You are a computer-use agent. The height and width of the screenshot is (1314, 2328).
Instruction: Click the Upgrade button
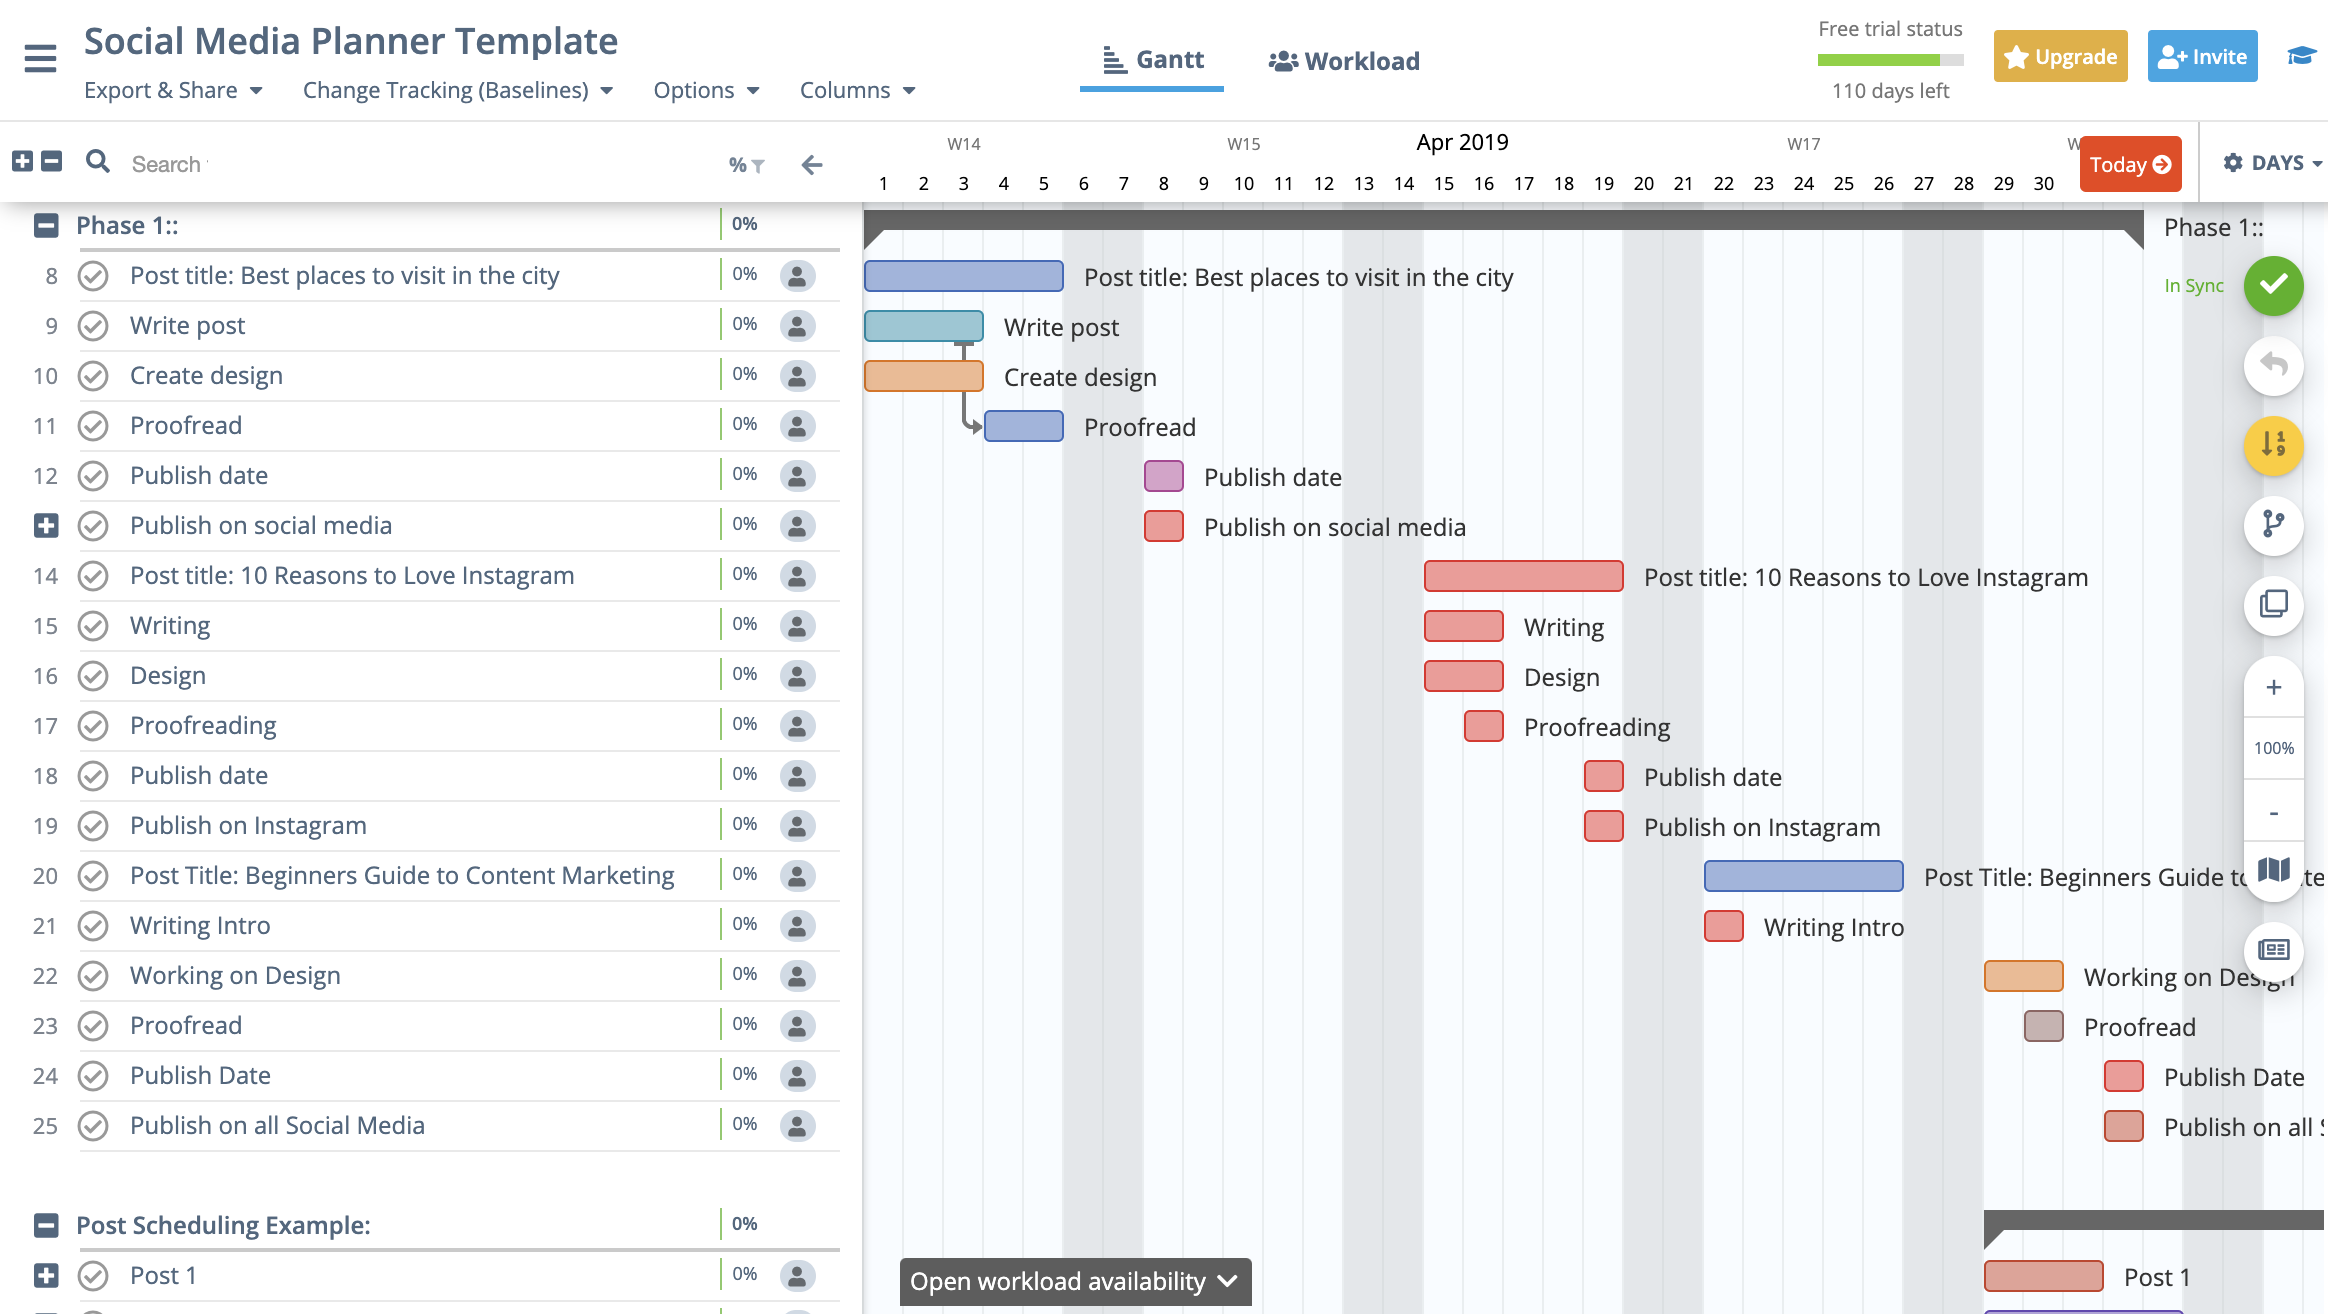pos(2060,57)
